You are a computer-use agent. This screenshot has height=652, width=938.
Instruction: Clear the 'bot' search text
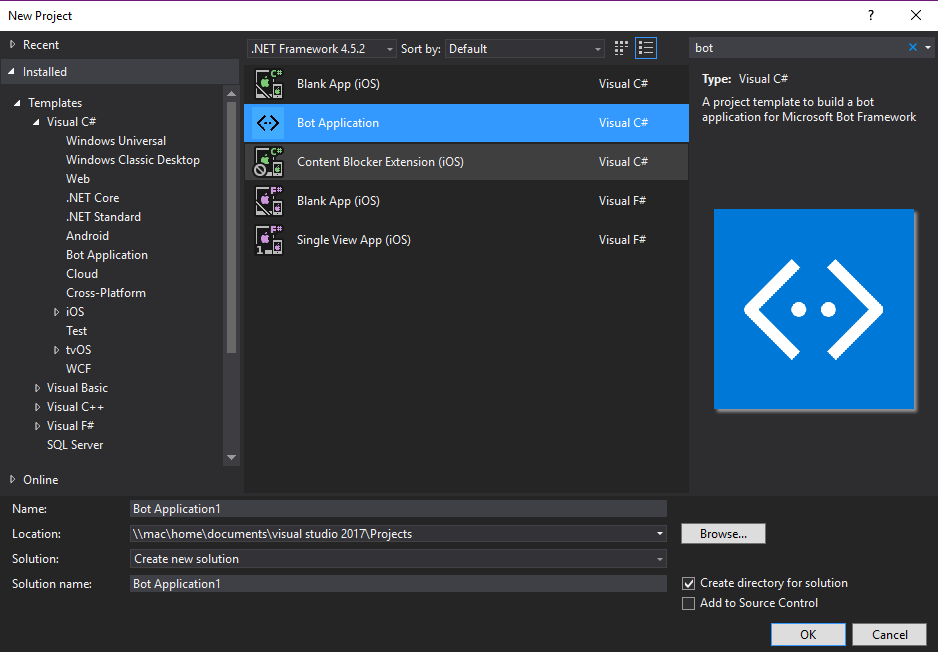913,47
